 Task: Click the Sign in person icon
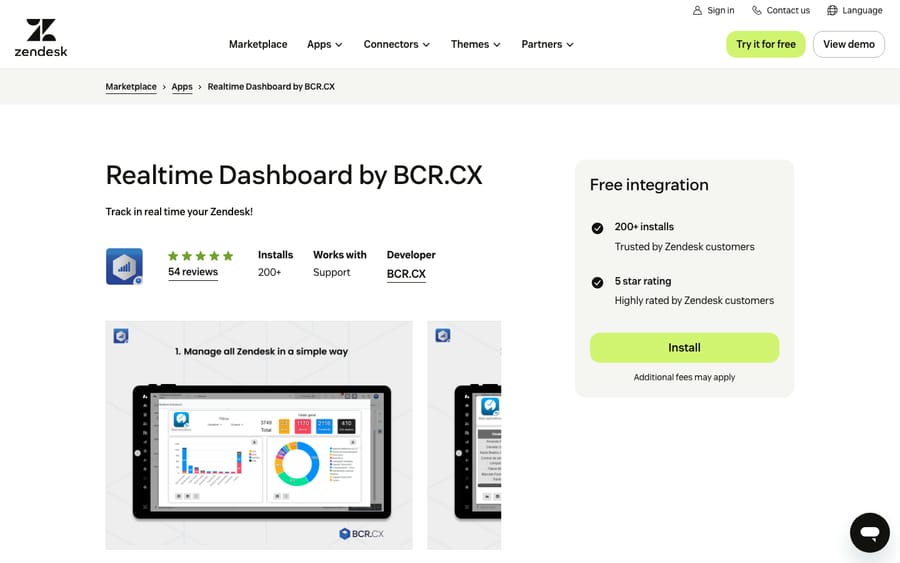[x=697, y=10]
